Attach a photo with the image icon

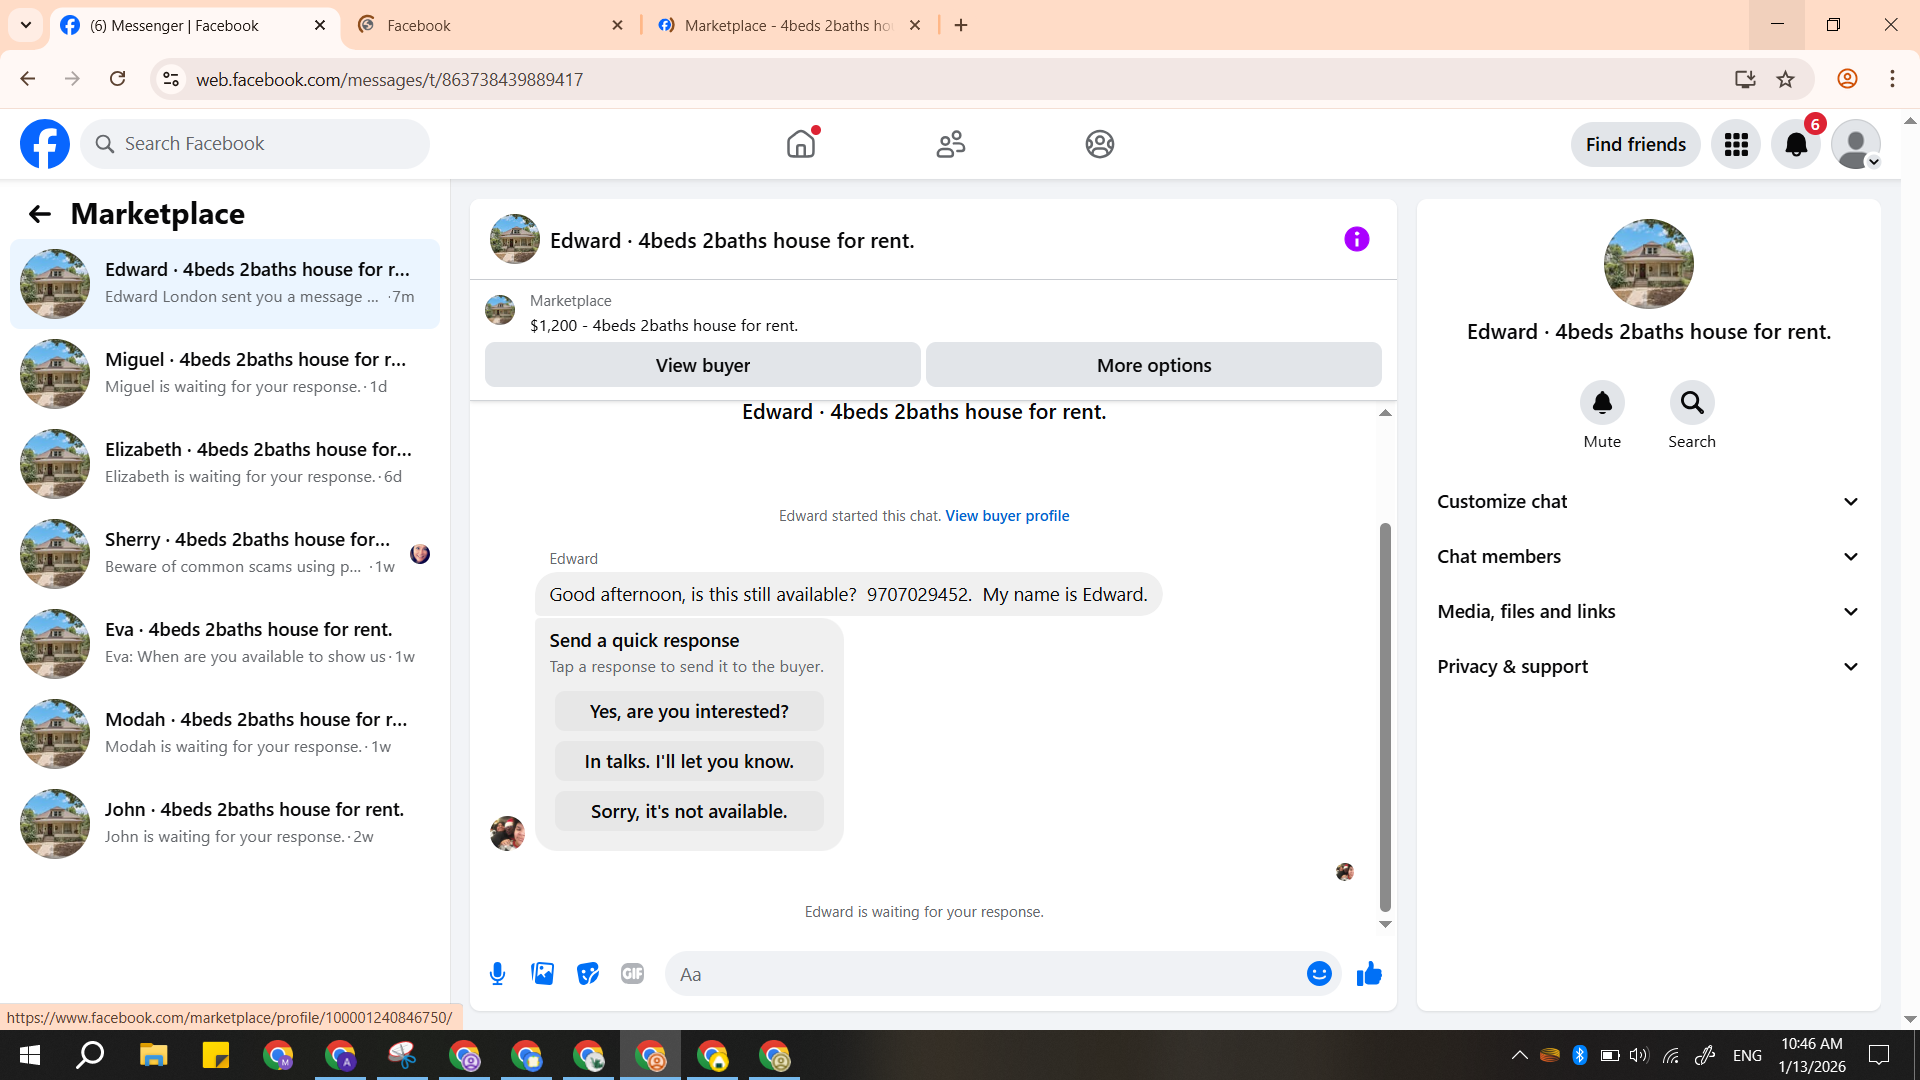(542, 974)
